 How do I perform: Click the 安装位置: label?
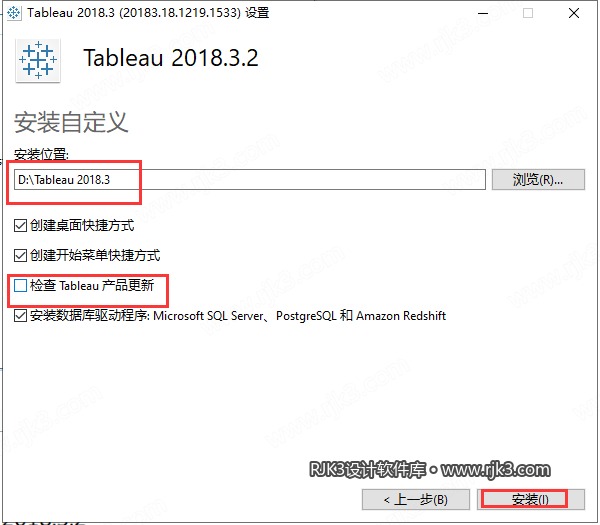[41, 155]
